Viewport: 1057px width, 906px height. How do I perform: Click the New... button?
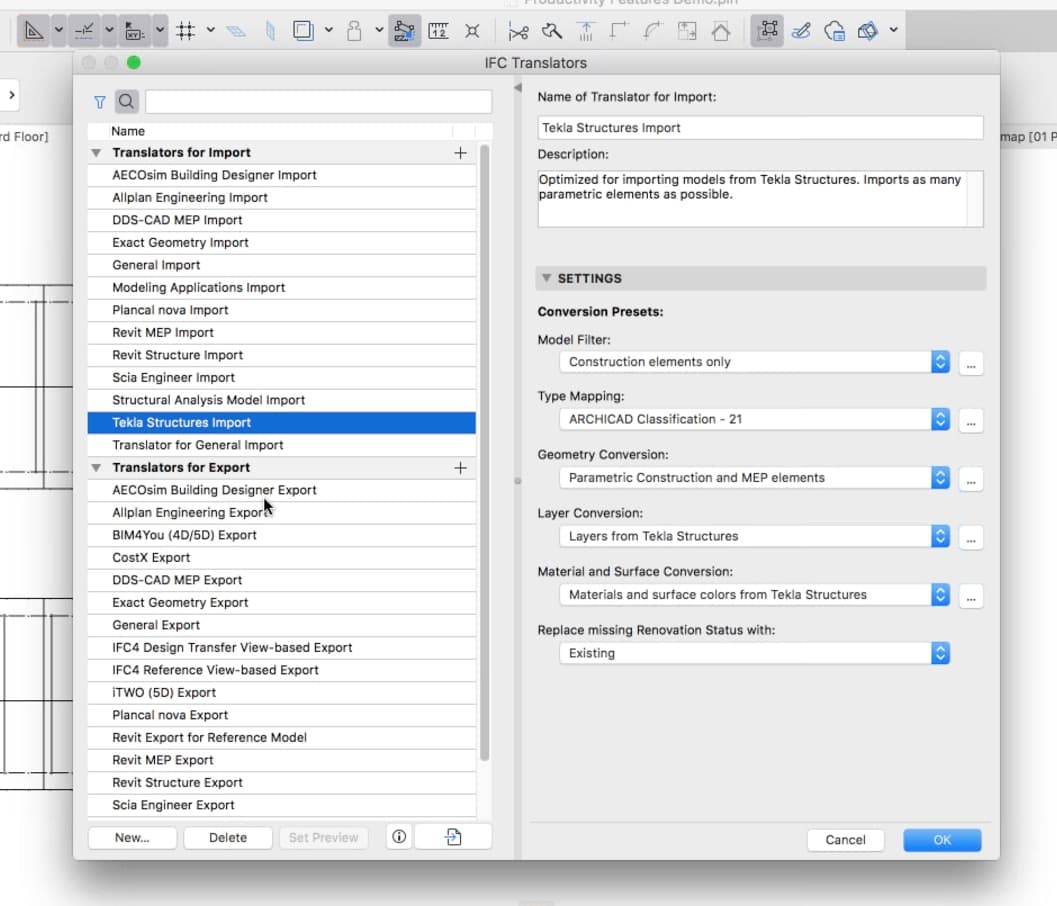tap(132, 838)
